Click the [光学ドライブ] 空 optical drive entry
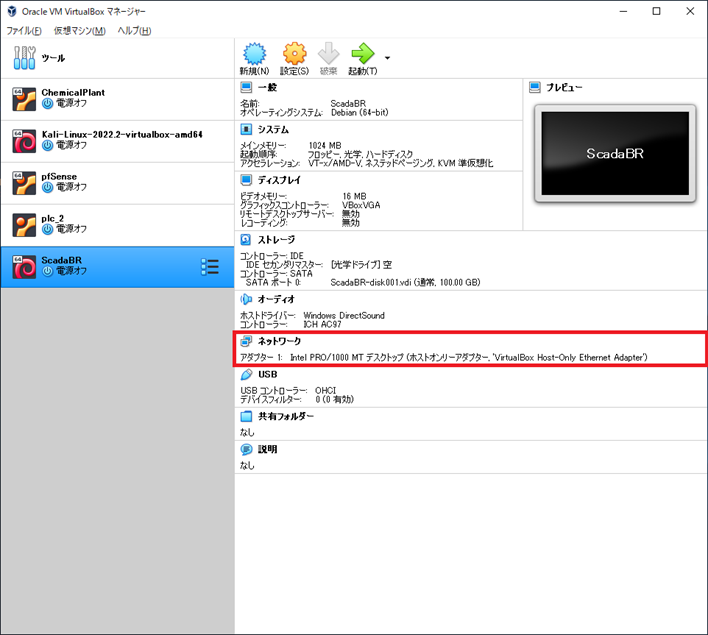708x635 pixels. [361, 265]
